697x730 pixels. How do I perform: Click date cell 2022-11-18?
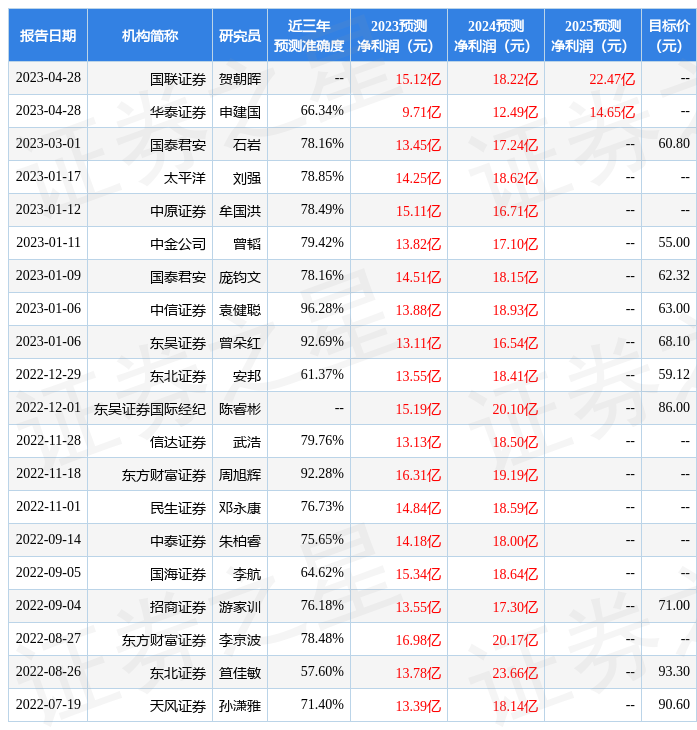click(48, 474)
